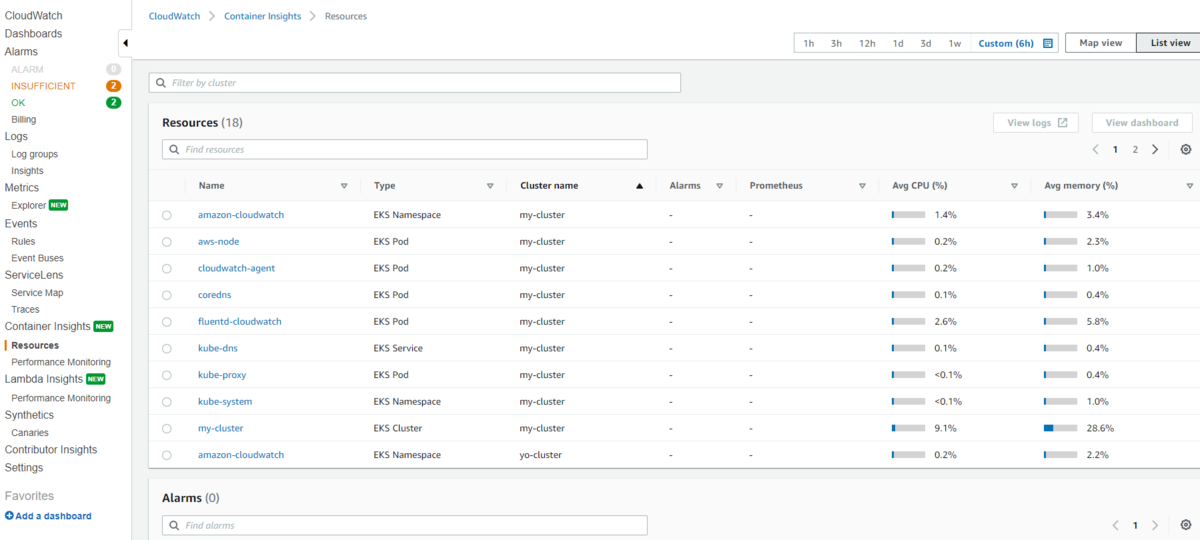The image size is (1200, 540).
Task: Select the cloudwatch-agent row radio button
Action: point(166,268)
